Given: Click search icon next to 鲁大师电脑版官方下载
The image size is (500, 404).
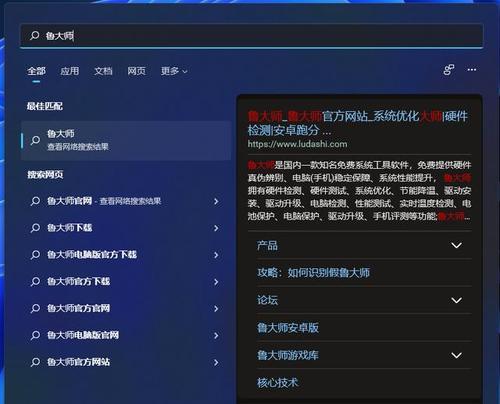Looking at the screenshot, I should [35, 255].
